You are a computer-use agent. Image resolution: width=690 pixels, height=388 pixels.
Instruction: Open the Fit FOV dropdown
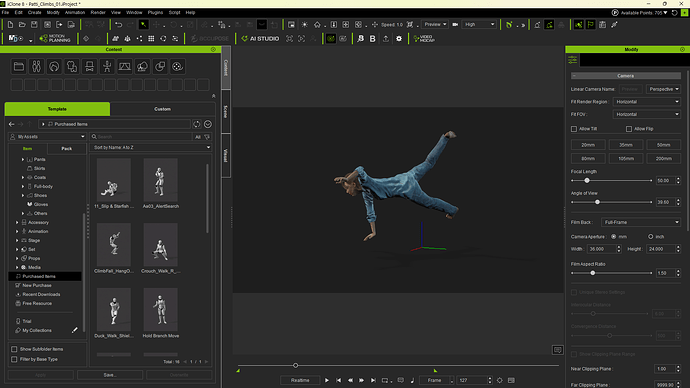pyautogui.click(x=647, y=114)
